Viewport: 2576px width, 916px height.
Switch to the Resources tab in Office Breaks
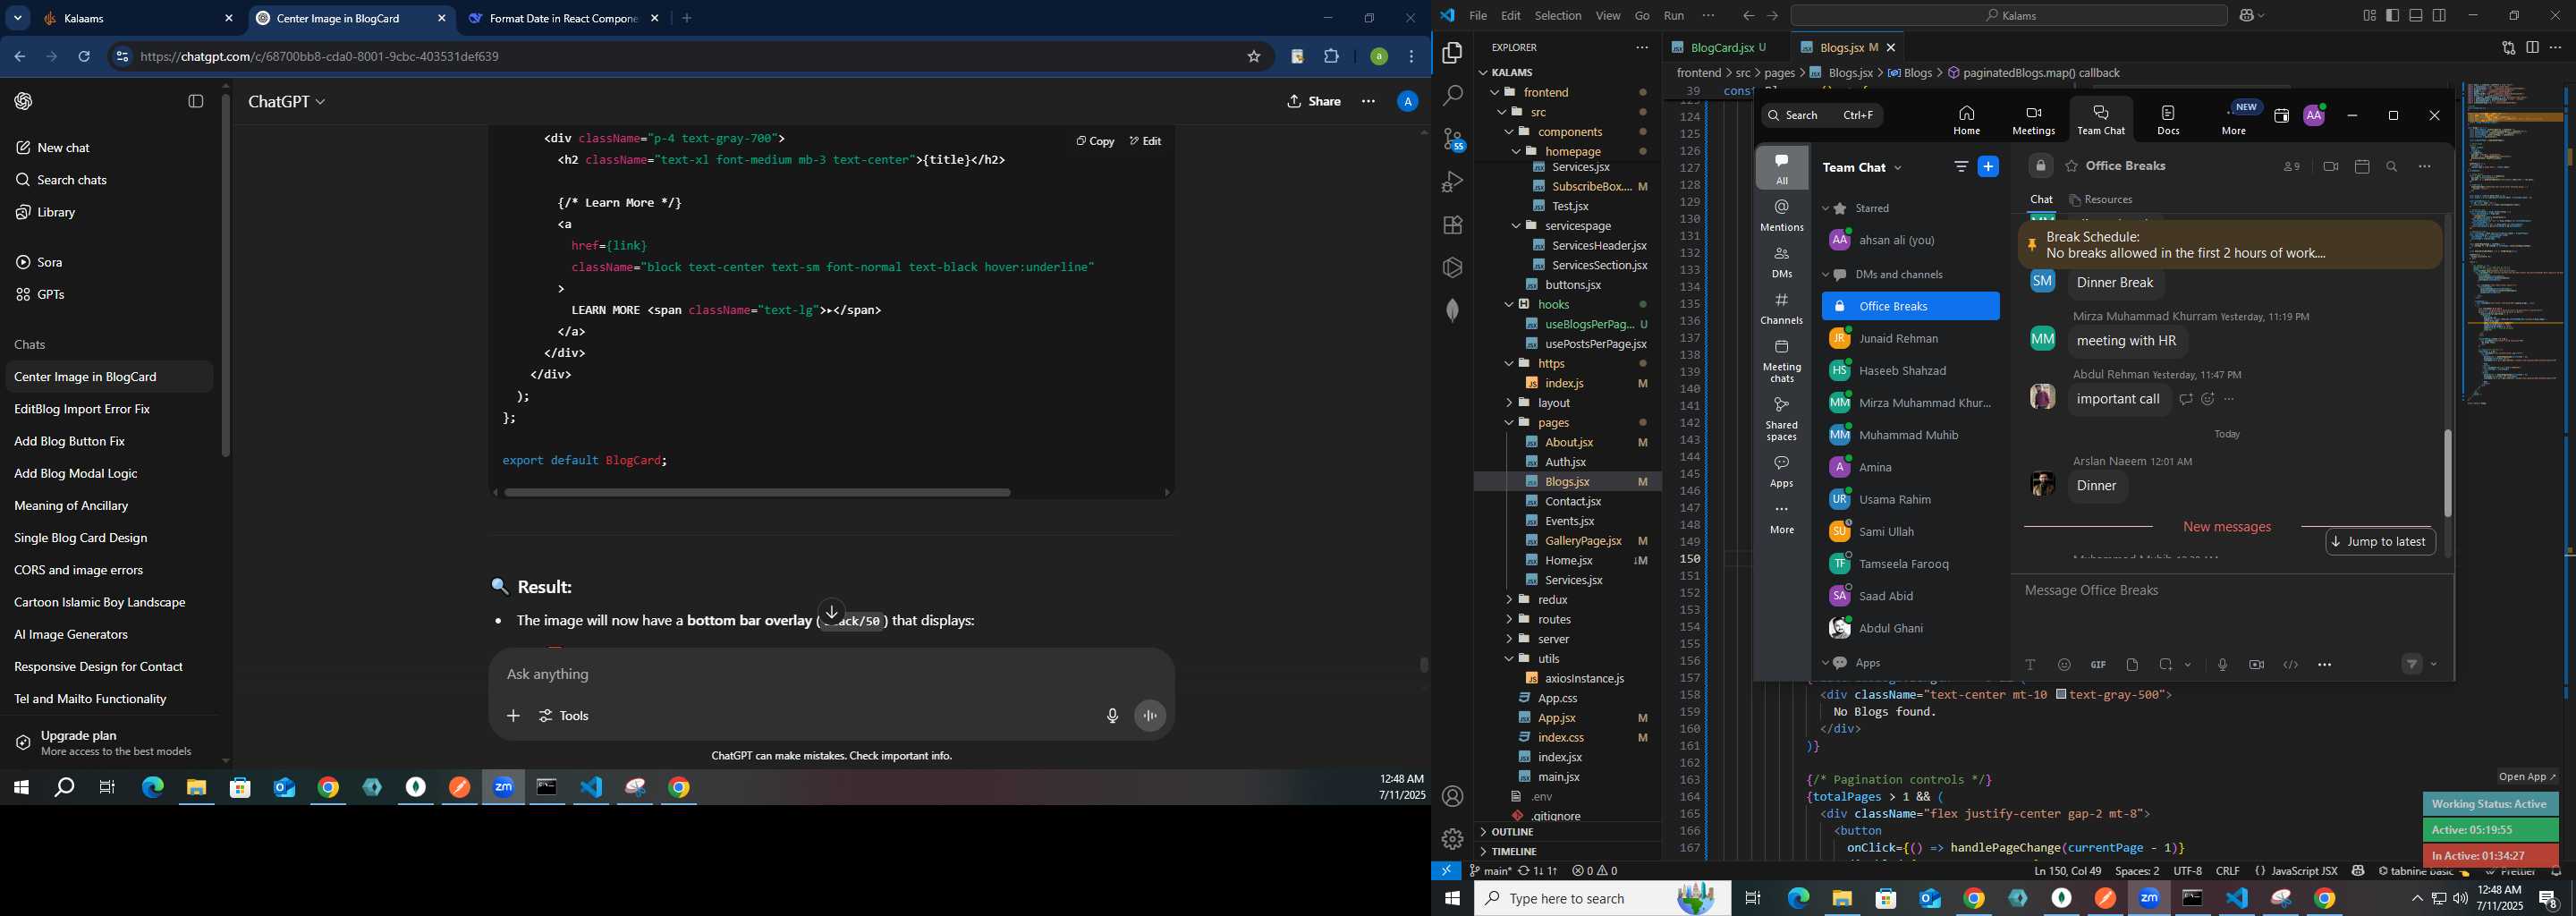coord(2100,200)
